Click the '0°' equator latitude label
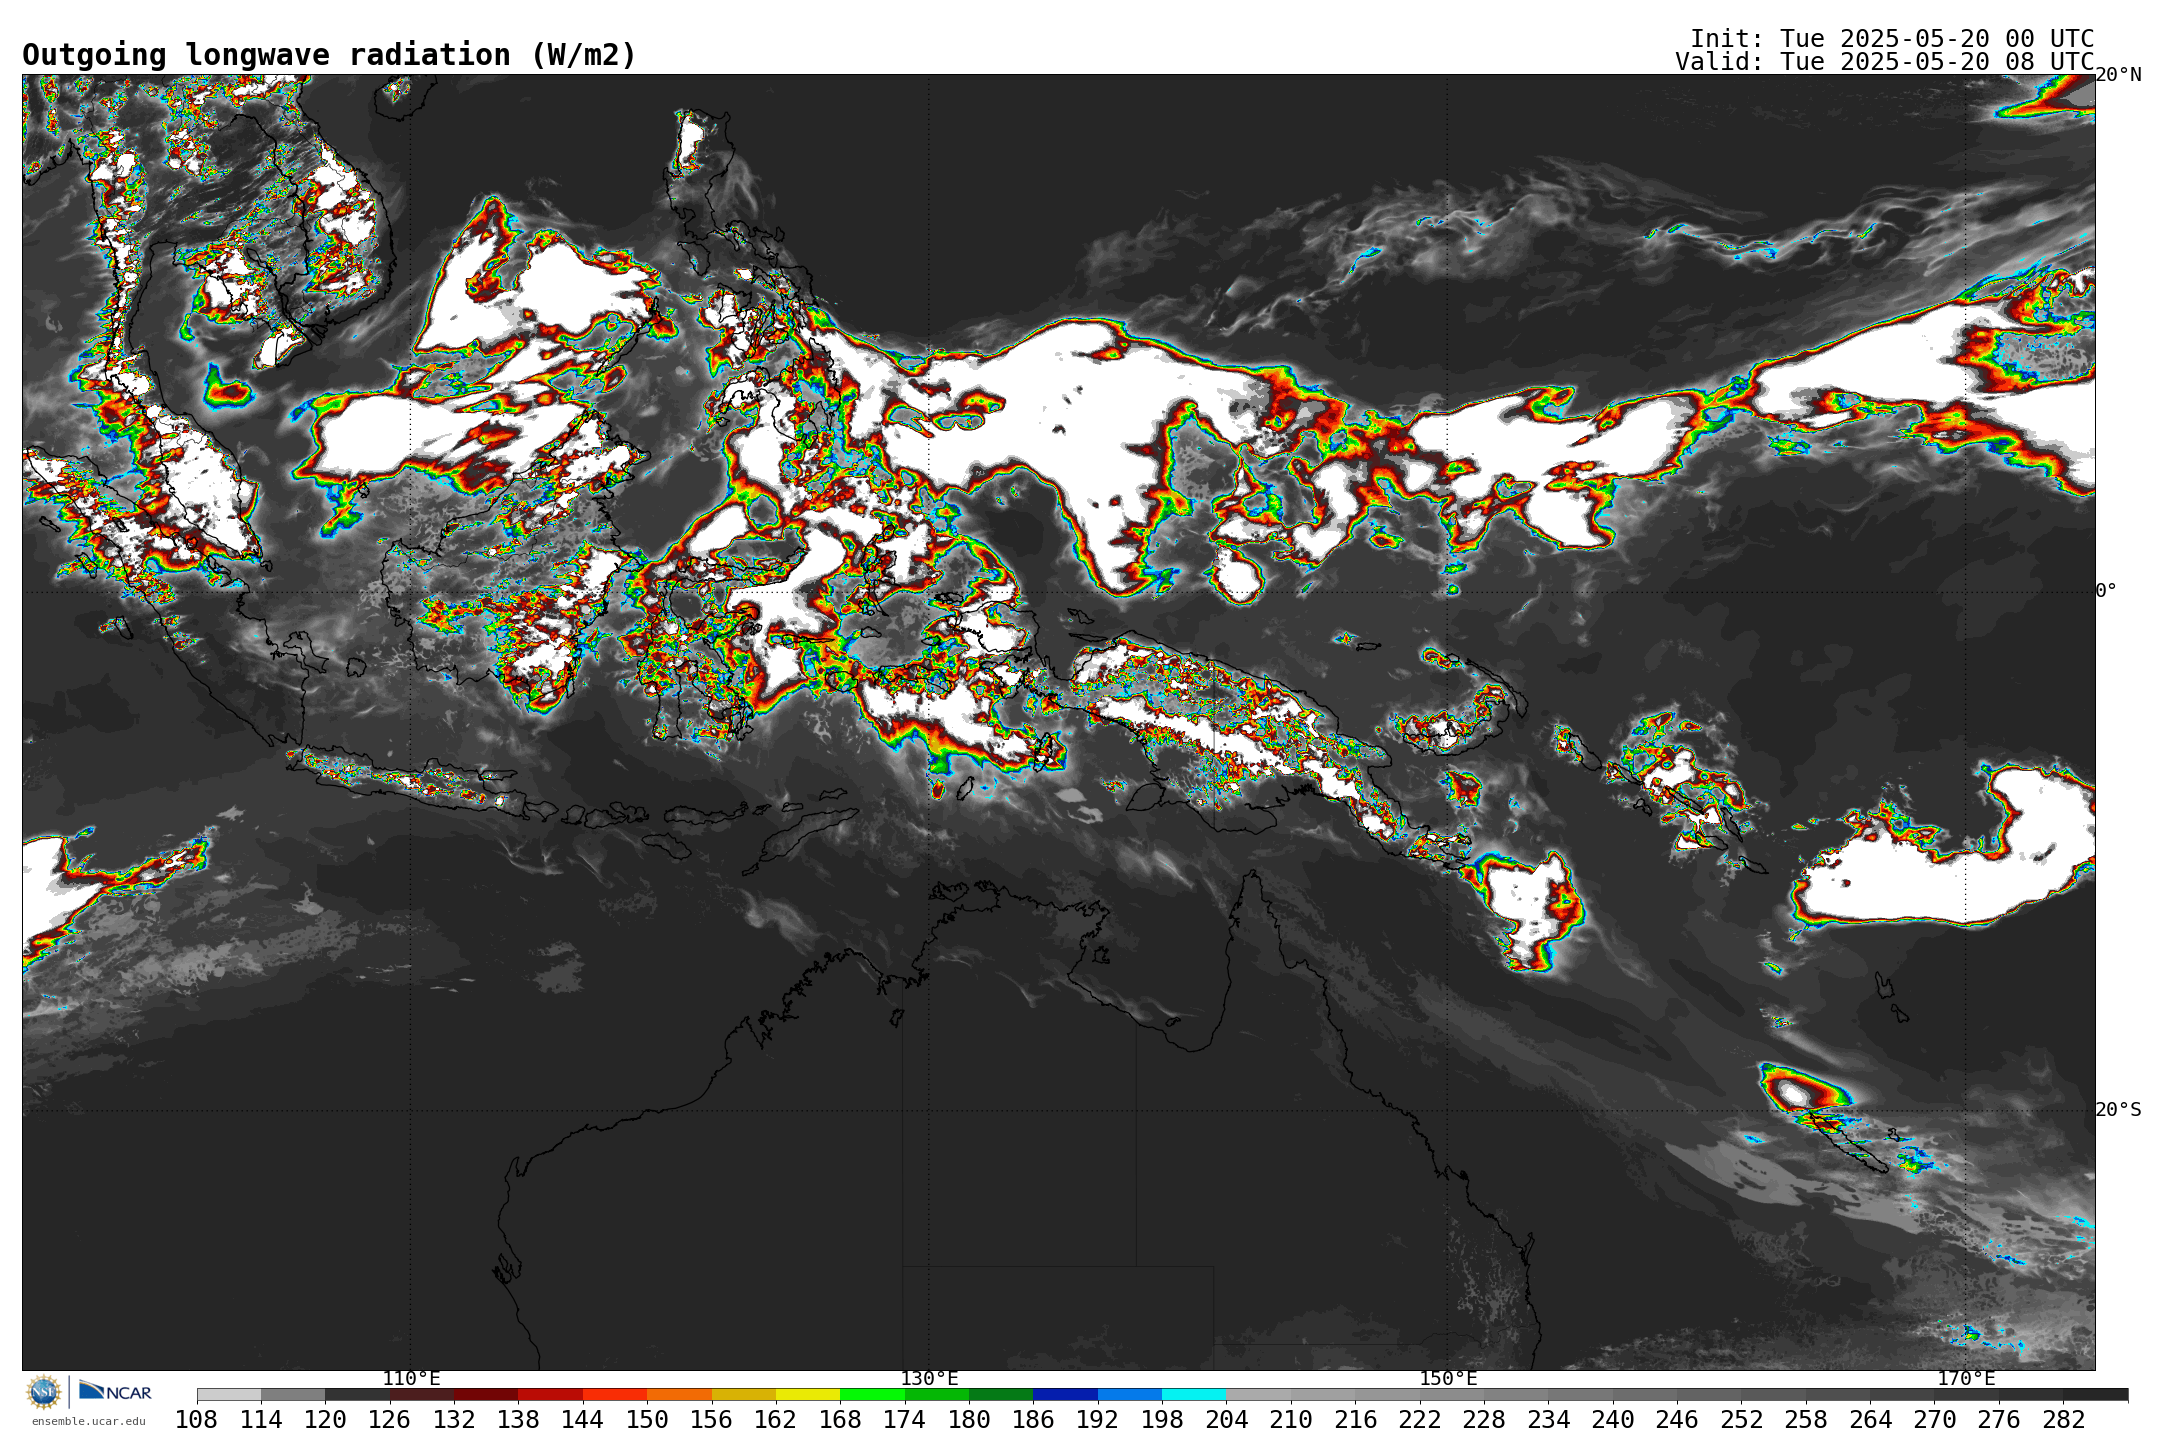 [2106, 591]
